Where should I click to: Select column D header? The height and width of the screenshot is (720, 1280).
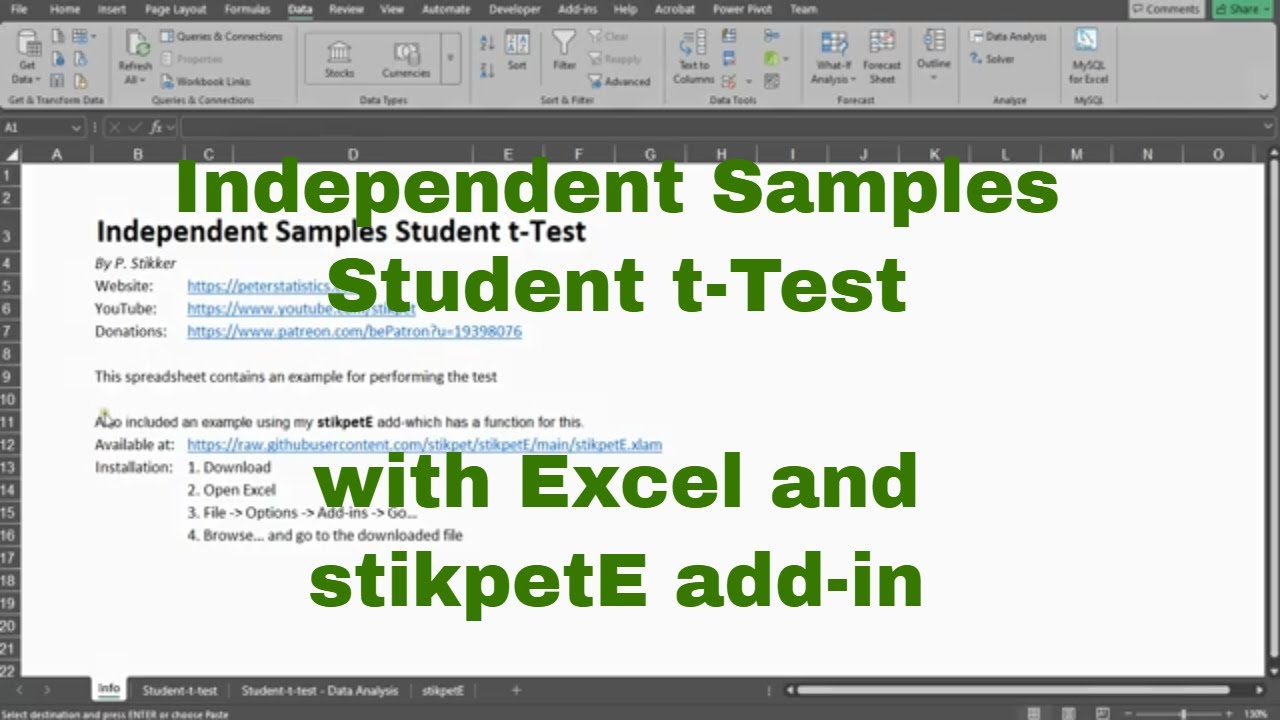click(x=353, y=154)
